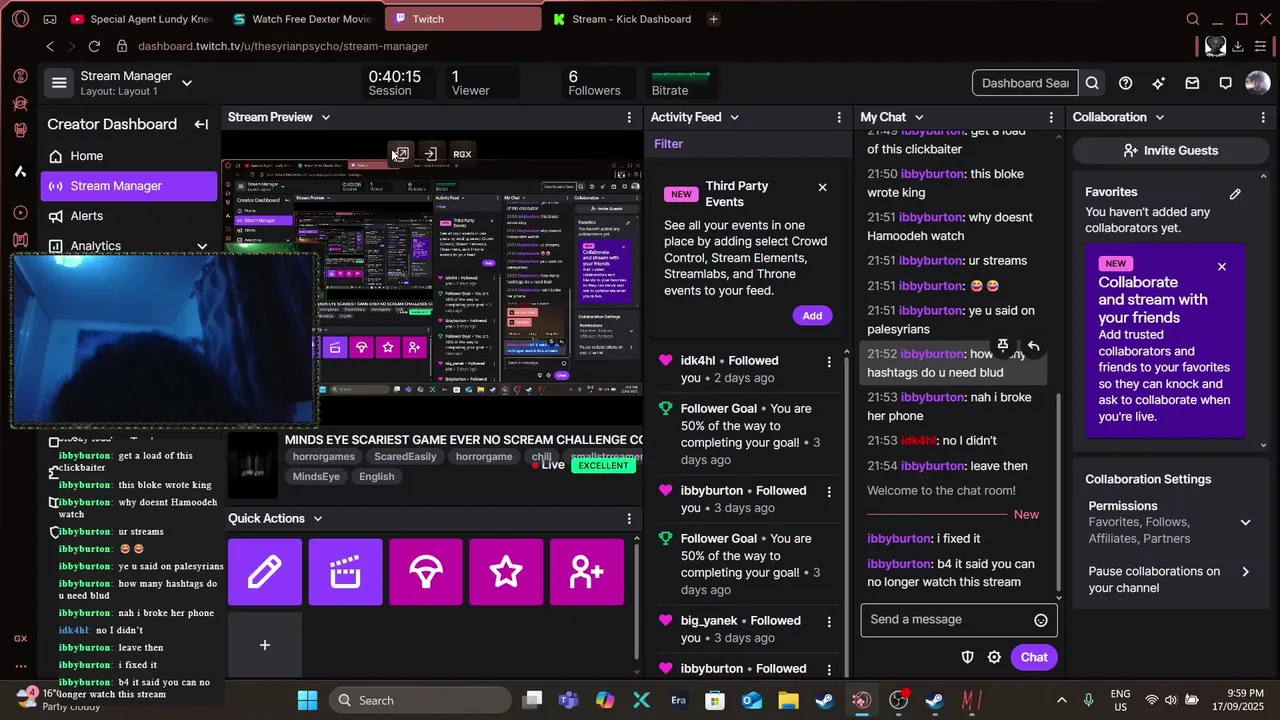Open Stream Preview panel kebab menu

point(629,117)
